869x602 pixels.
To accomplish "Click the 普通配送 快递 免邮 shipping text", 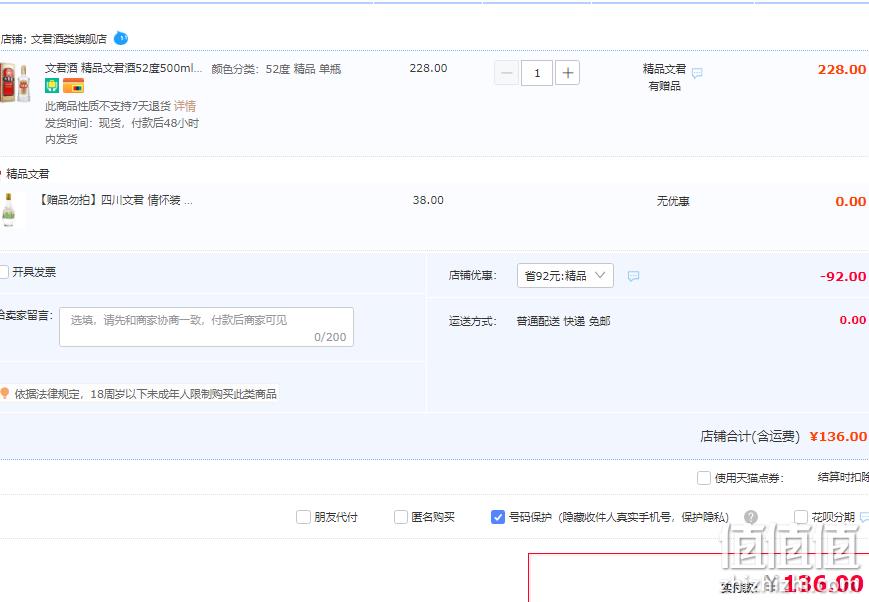I will pyautogui.click(x=563, y=321).
